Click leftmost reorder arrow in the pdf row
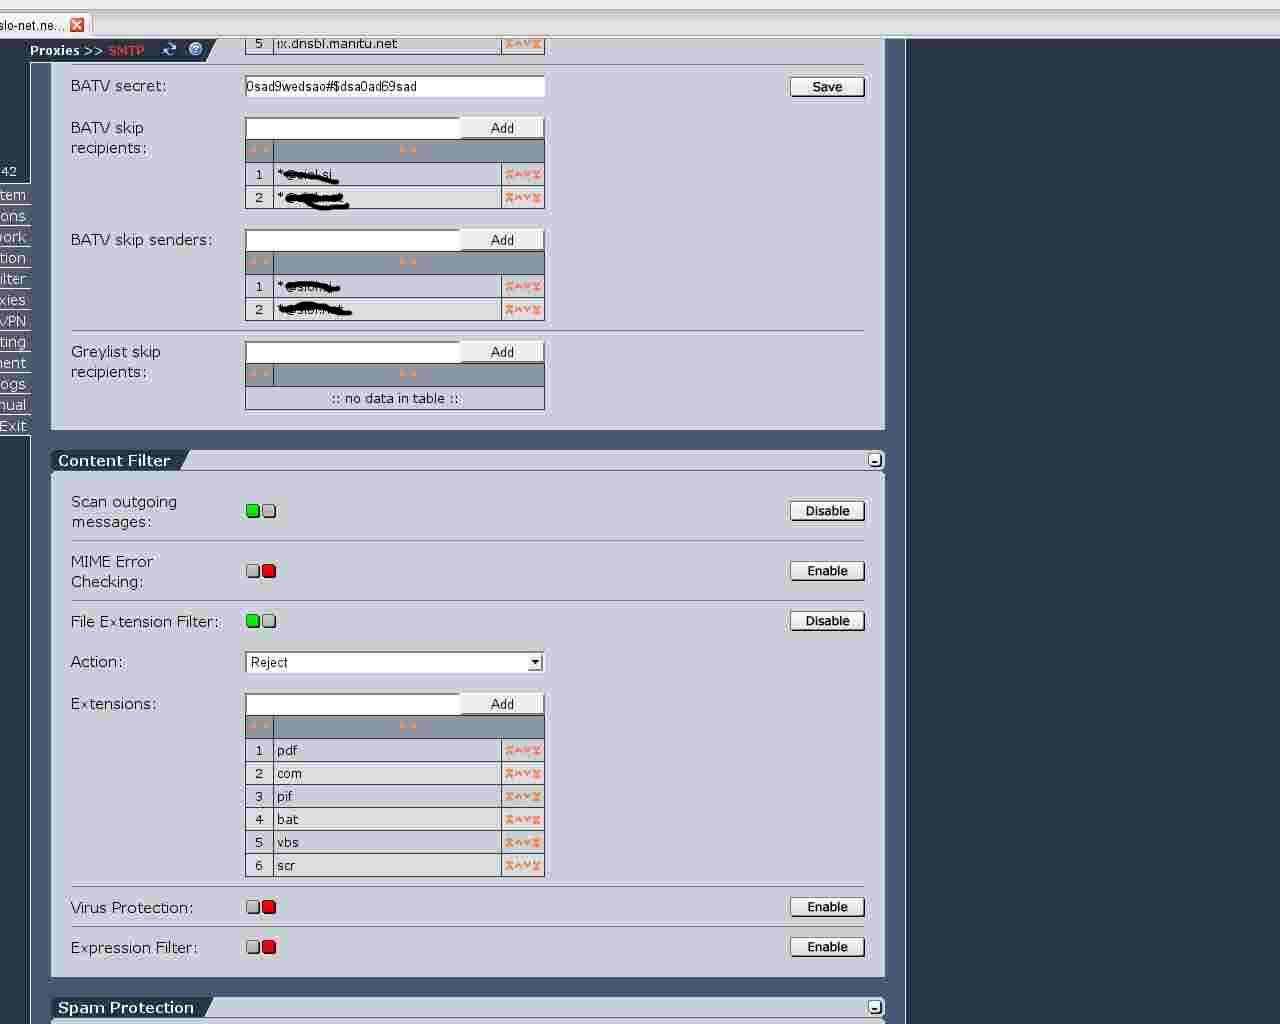This screenshot has height=1024, width=1280. pos(509,750)
